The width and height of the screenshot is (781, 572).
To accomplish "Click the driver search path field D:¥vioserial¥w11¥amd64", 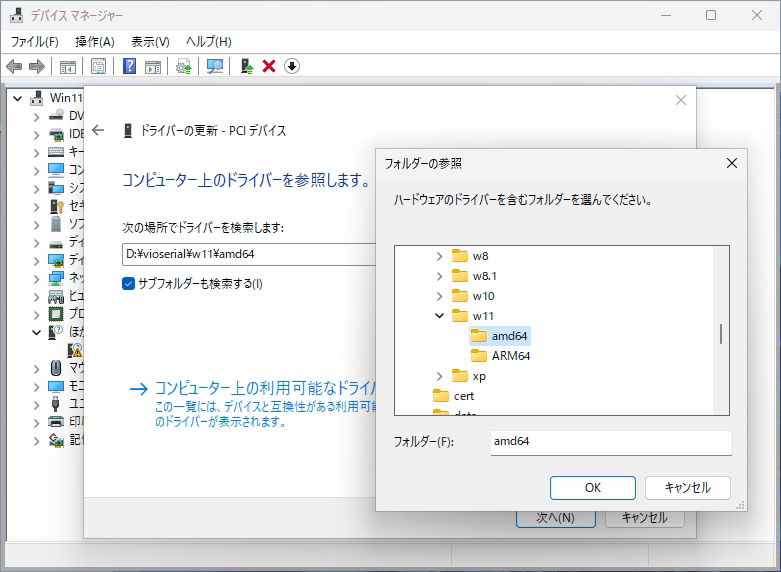I will pos(248,254).
